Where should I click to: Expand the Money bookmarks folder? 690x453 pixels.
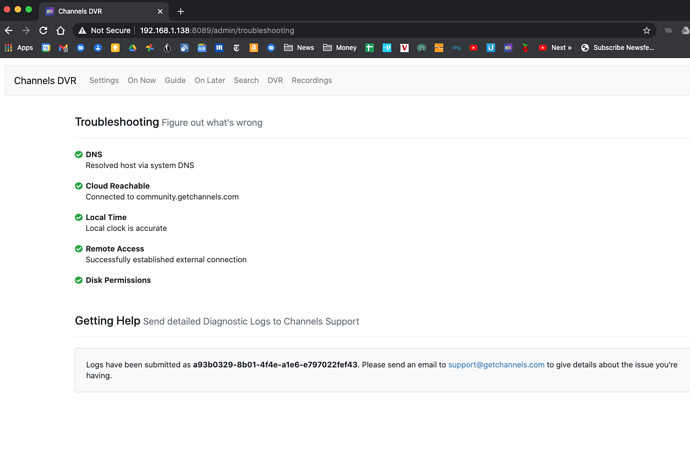point(339,48)
